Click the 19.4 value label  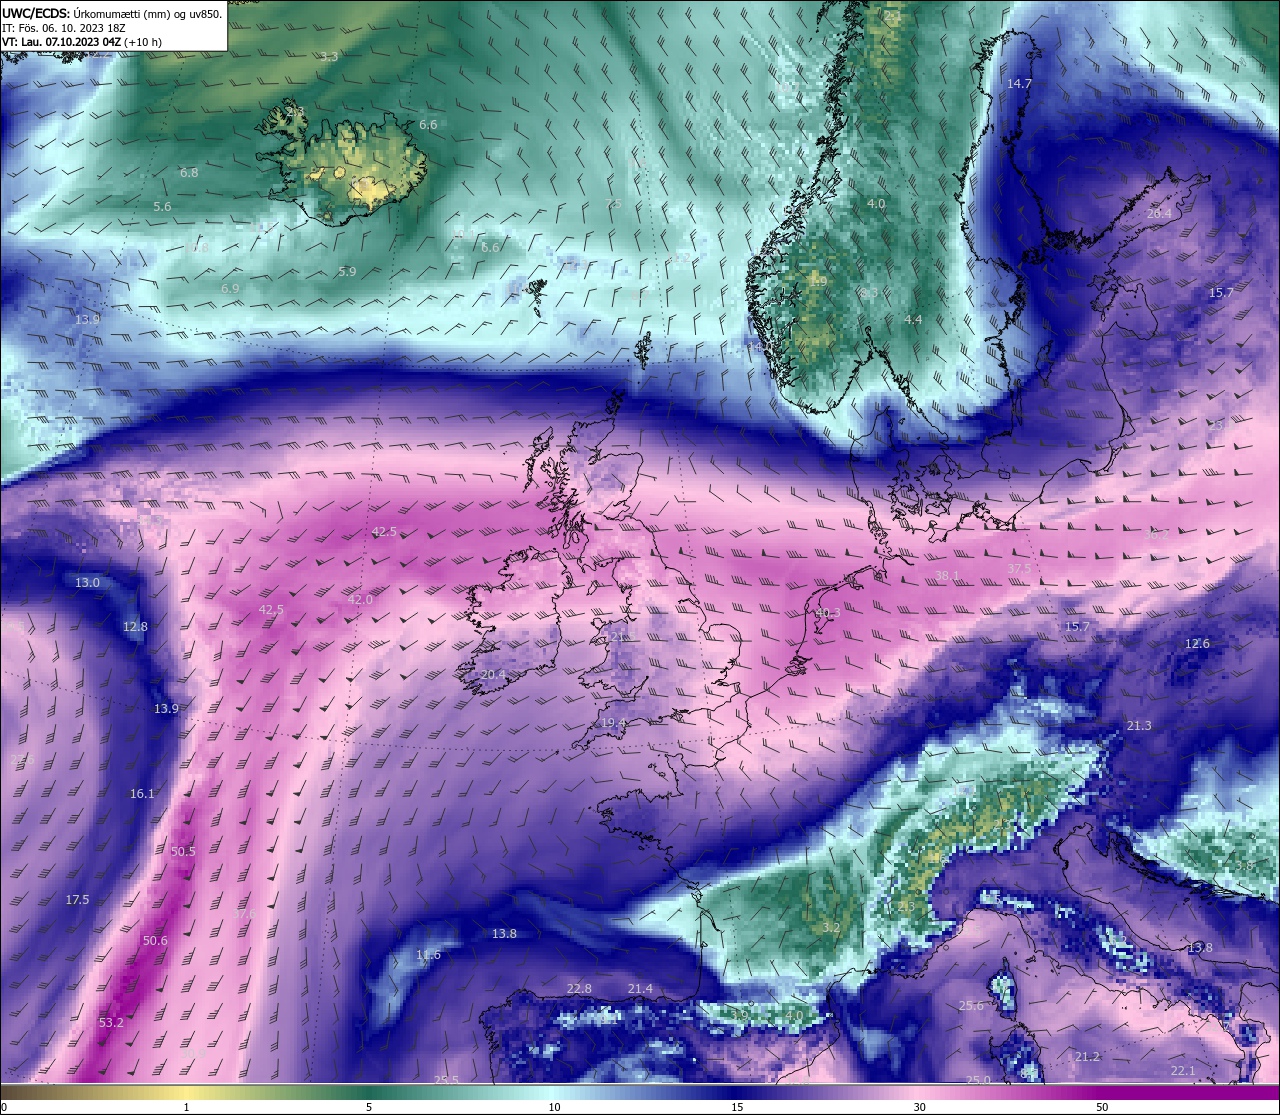[x=613, y=723]
